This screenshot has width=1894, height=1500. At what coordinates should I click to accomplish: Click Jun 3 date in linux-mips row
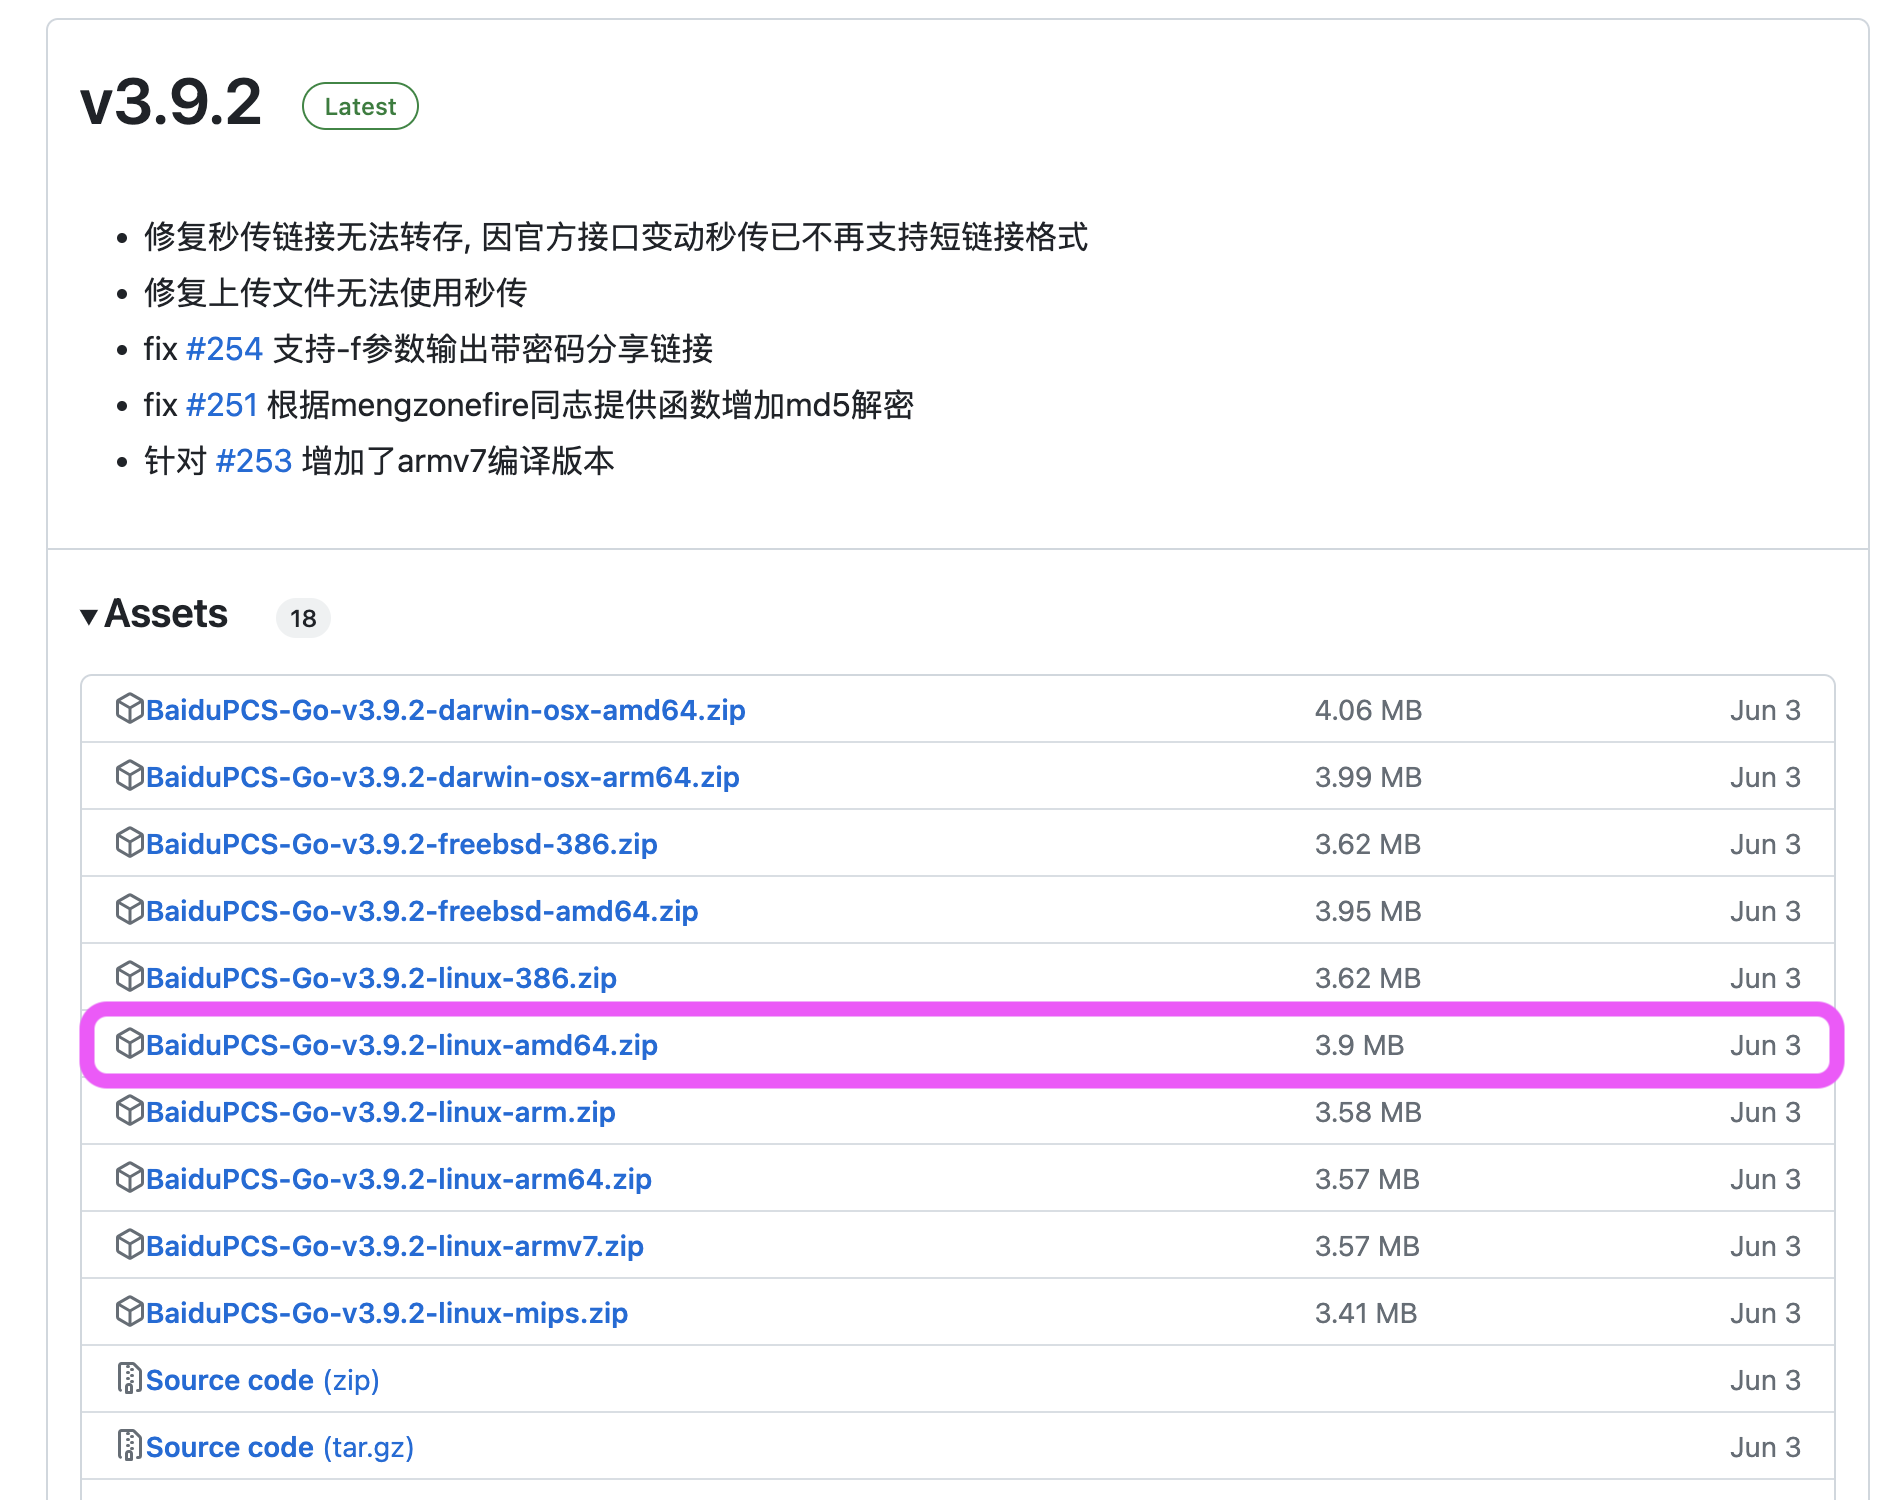tap(1765, 1313)
